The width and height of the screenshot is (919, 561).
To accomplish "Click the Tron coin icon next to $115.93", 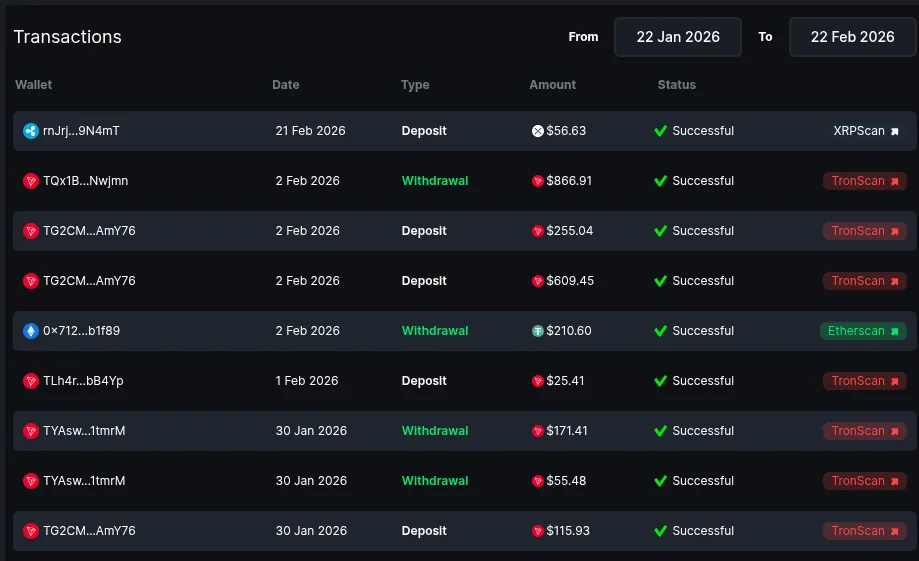I will (x=537, y=531).
